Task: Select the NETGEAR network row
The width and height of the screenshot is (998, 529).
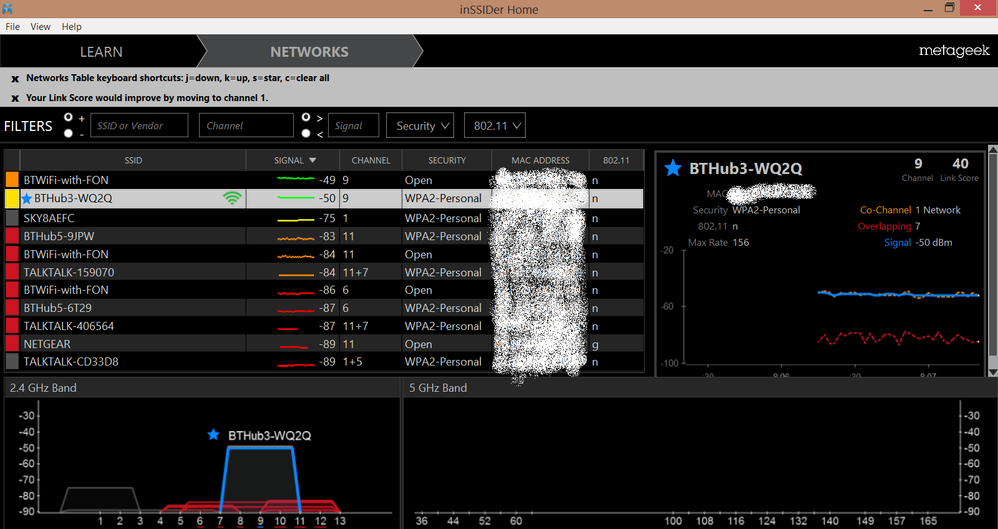Action: 324,344
